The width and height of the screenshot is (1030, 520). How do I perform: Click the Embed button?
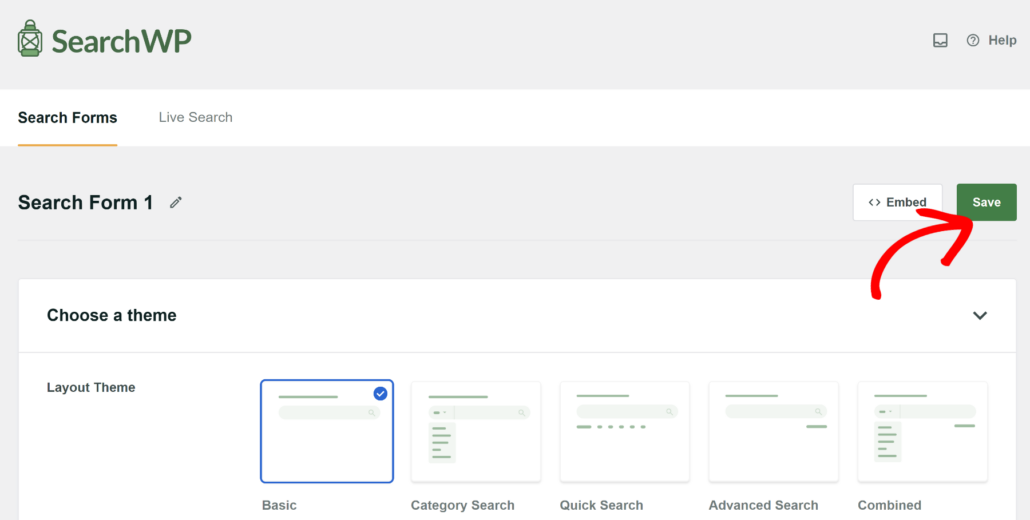(x=897, y=202)
